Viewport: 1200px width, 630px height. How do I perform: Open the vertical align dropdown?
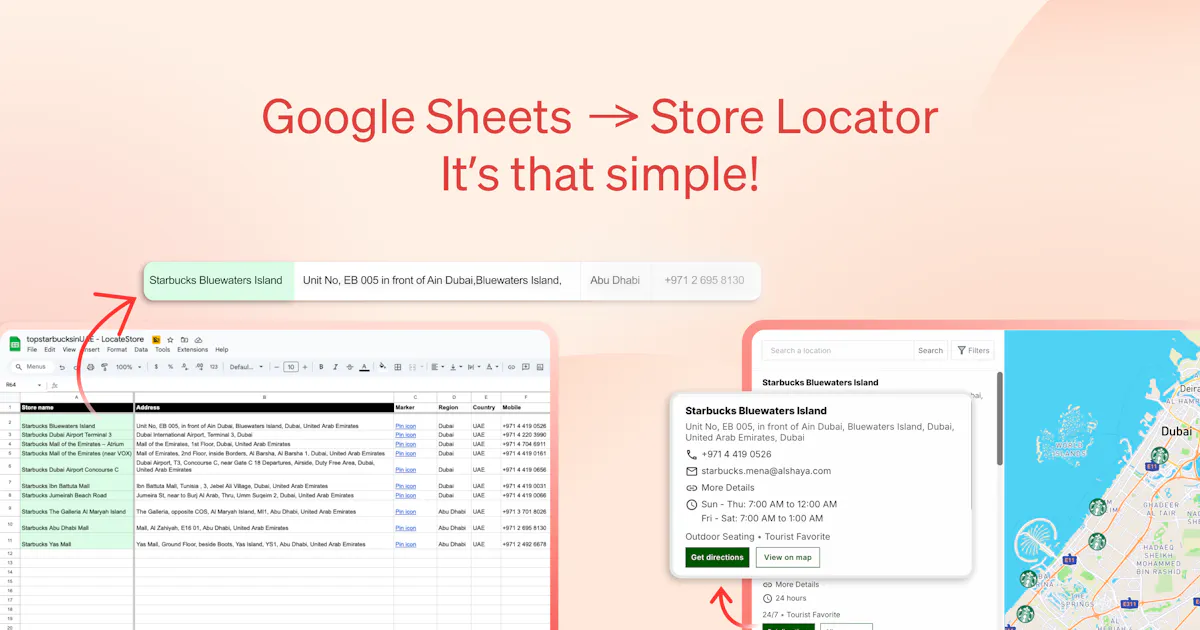tap(456, 367)
